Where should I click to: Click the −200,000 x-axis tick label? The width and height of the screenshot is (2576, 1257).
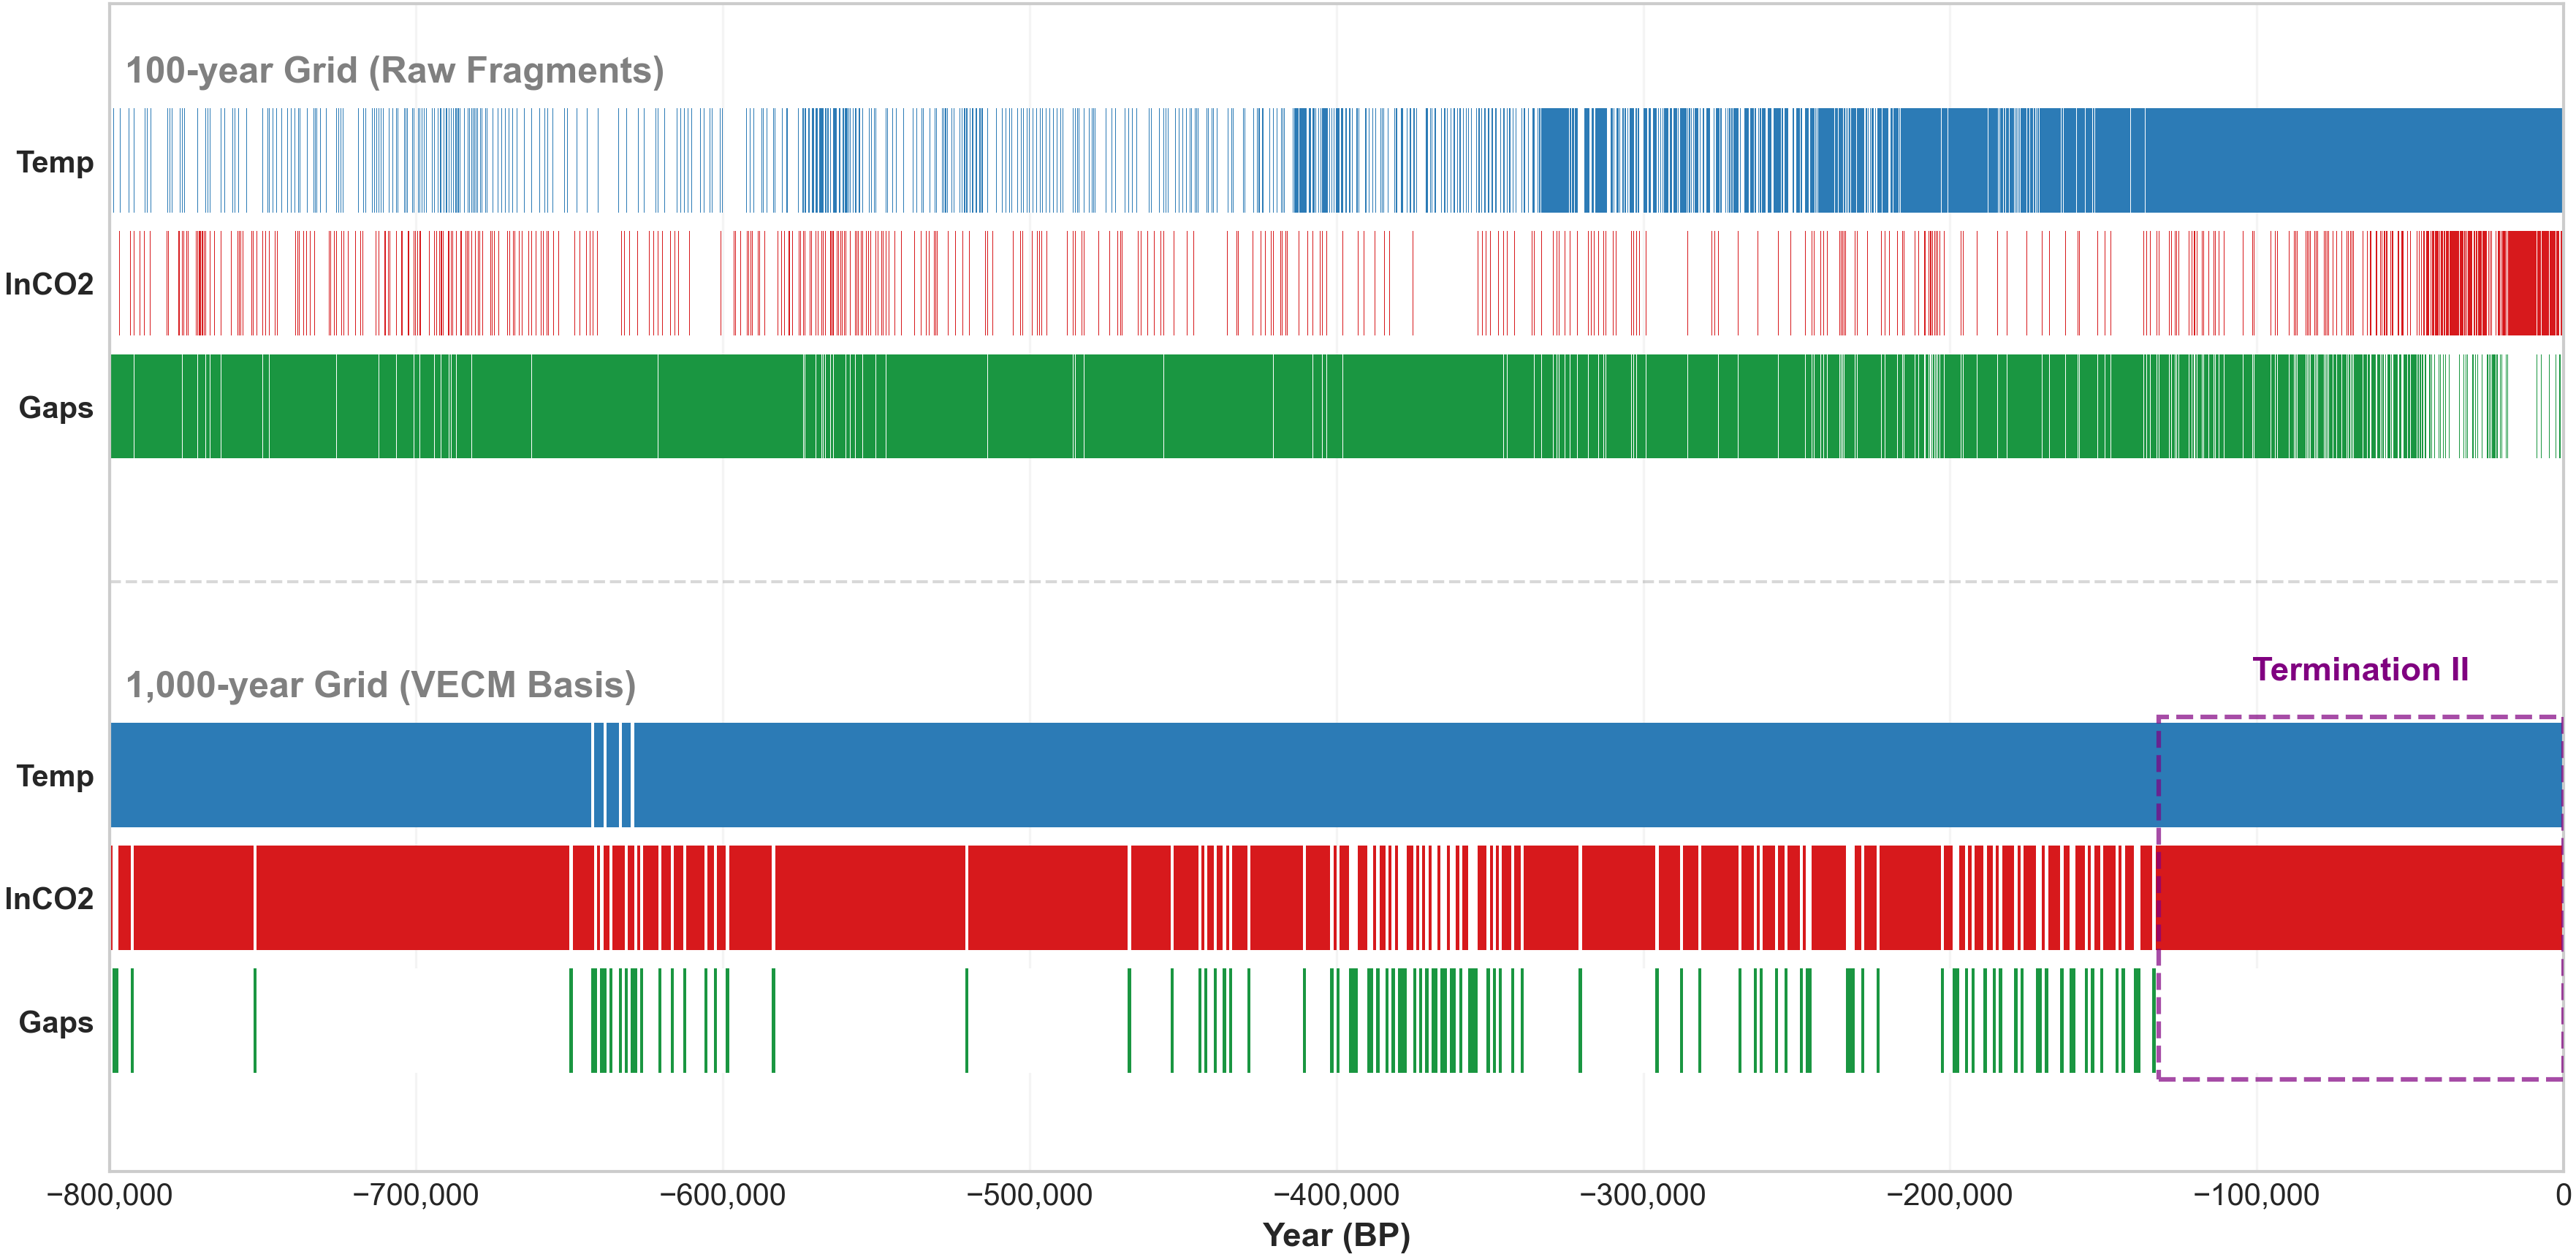1949,1194
